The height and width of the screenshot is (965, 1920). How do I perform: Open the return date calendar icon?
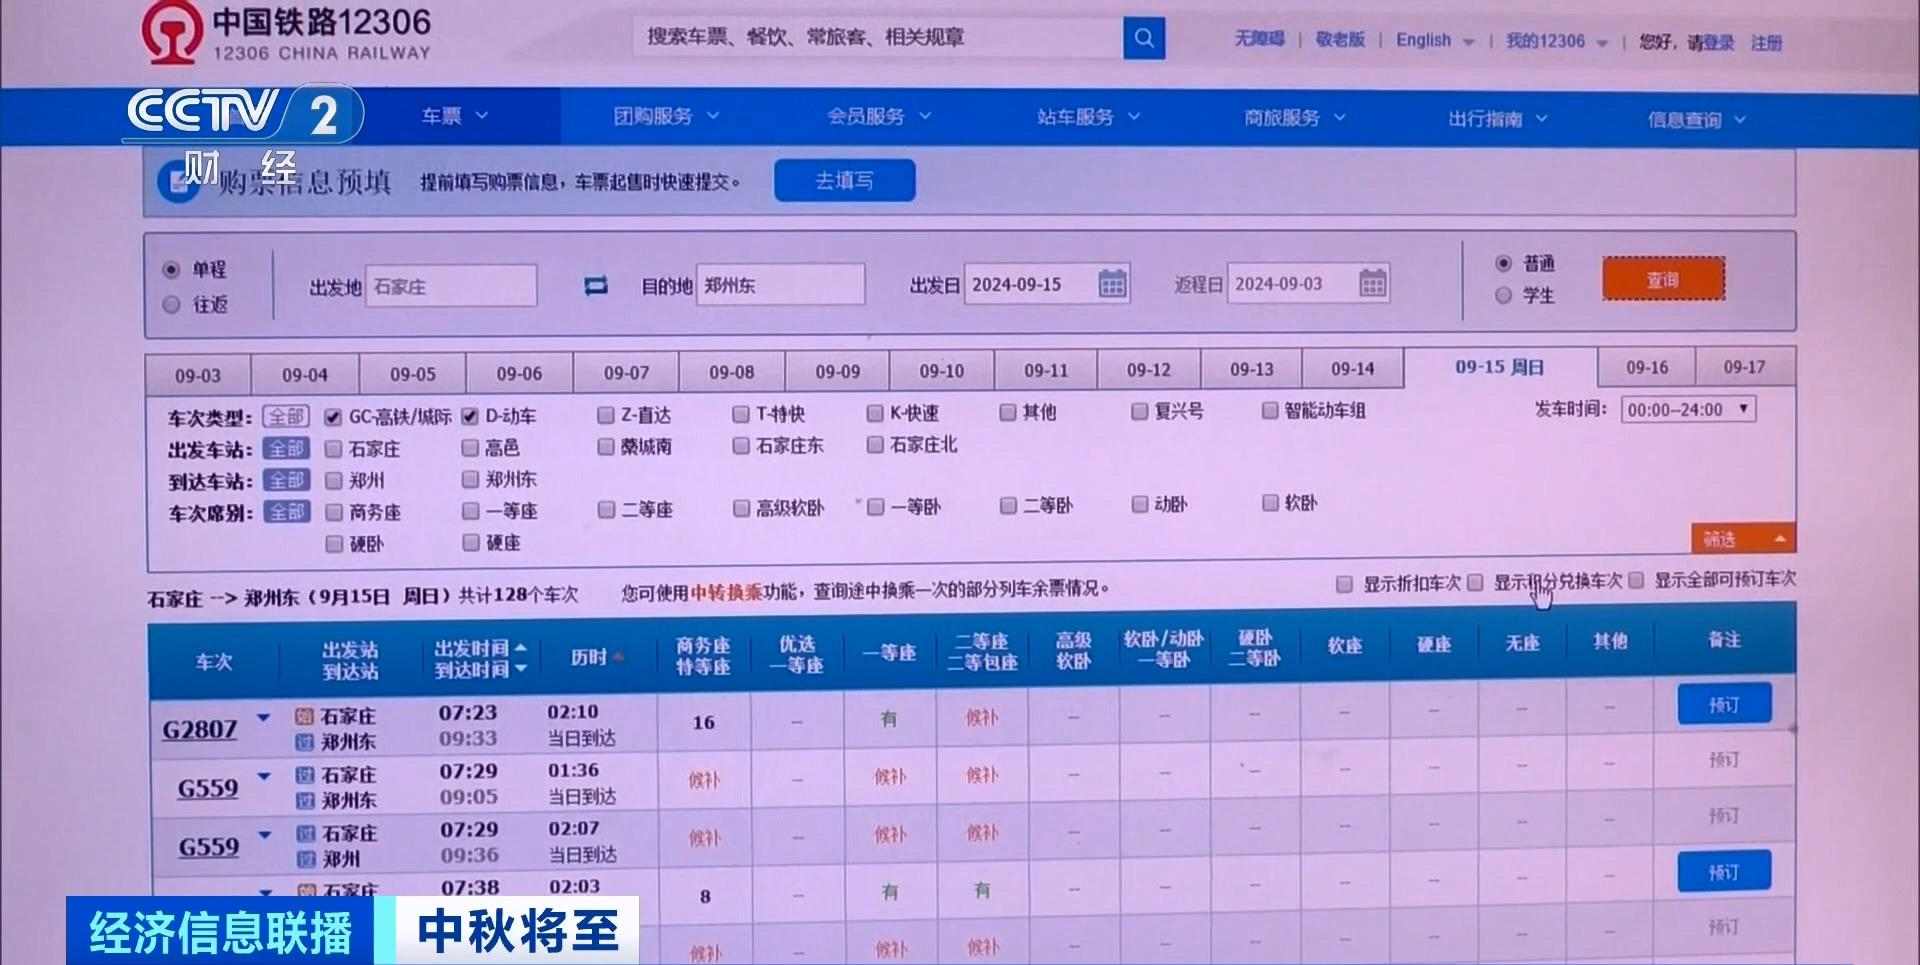(x=1373, y=283)
